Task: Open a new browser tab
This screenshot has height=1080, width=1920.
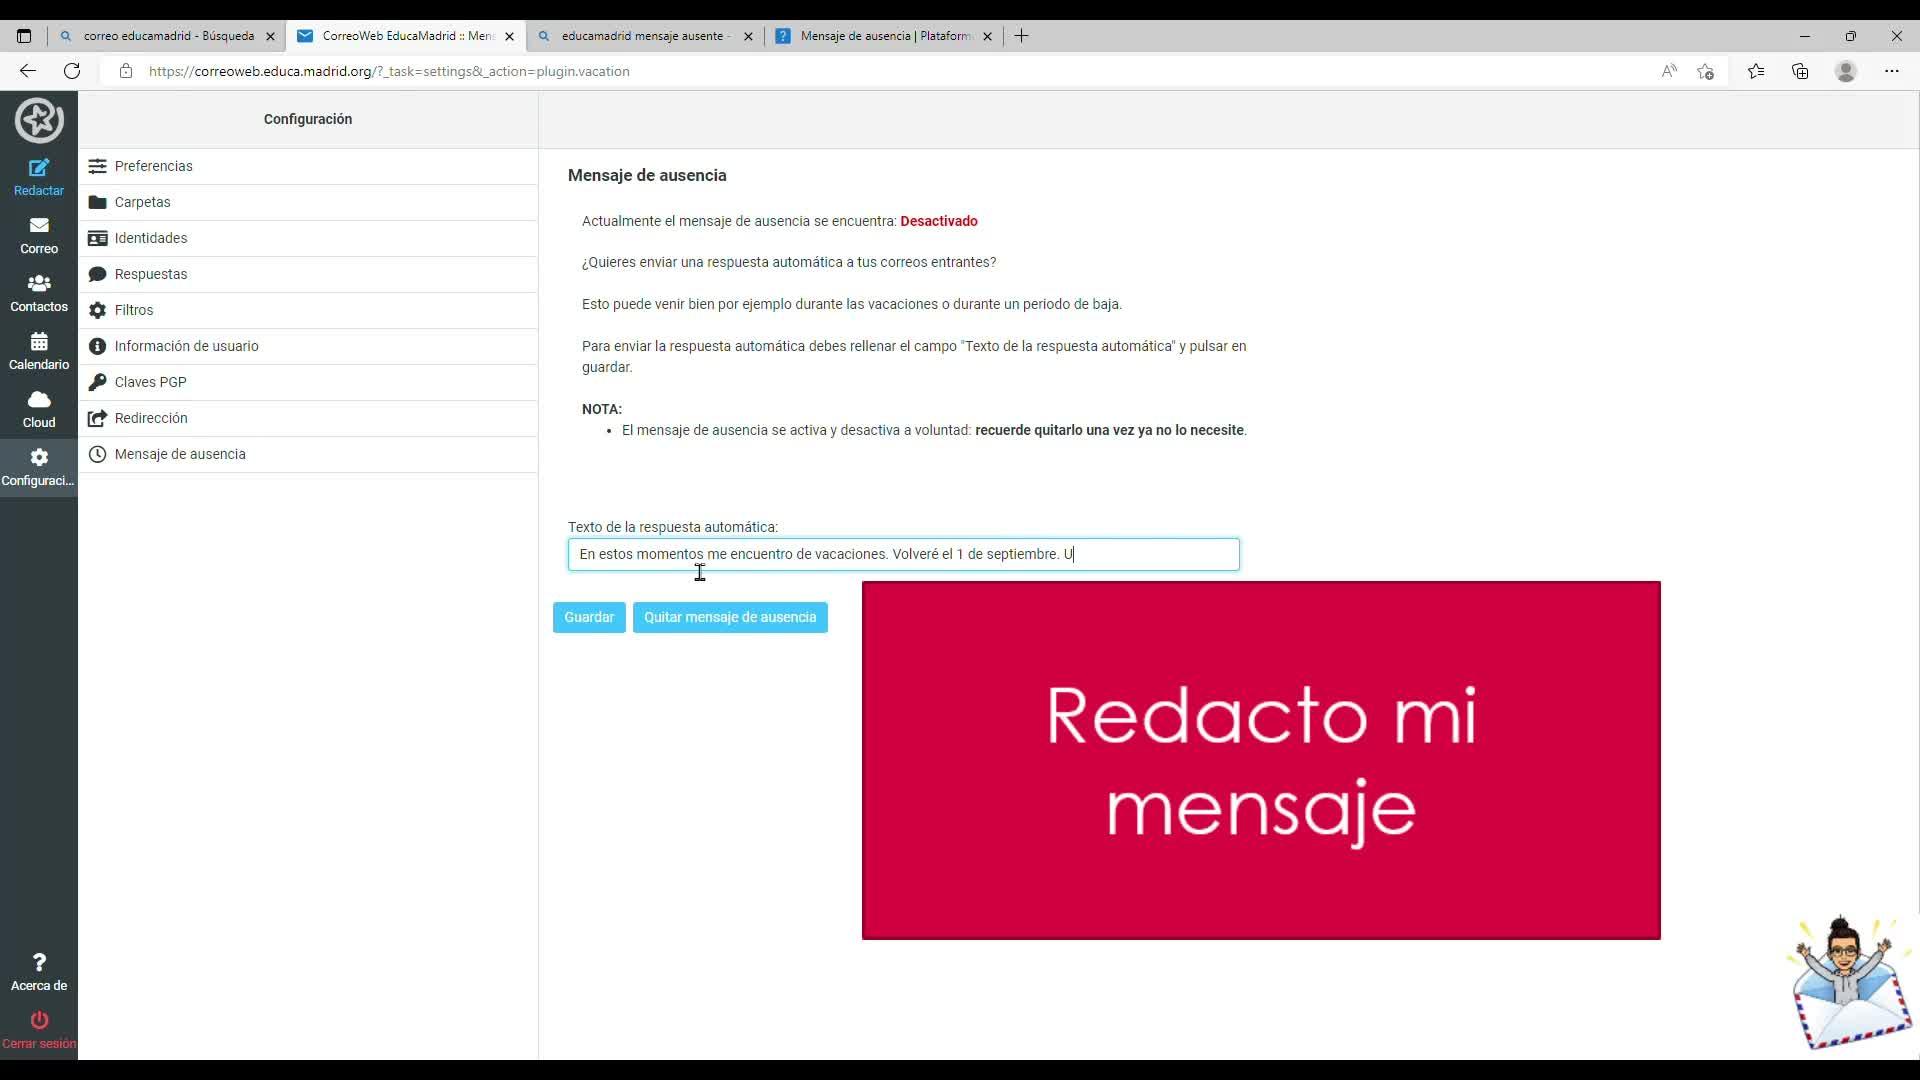Action: point(1021,36)
